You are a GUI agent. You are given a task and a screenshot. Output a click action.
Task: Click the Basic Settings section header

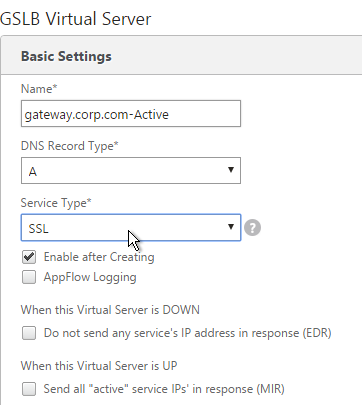click(66, 56)
